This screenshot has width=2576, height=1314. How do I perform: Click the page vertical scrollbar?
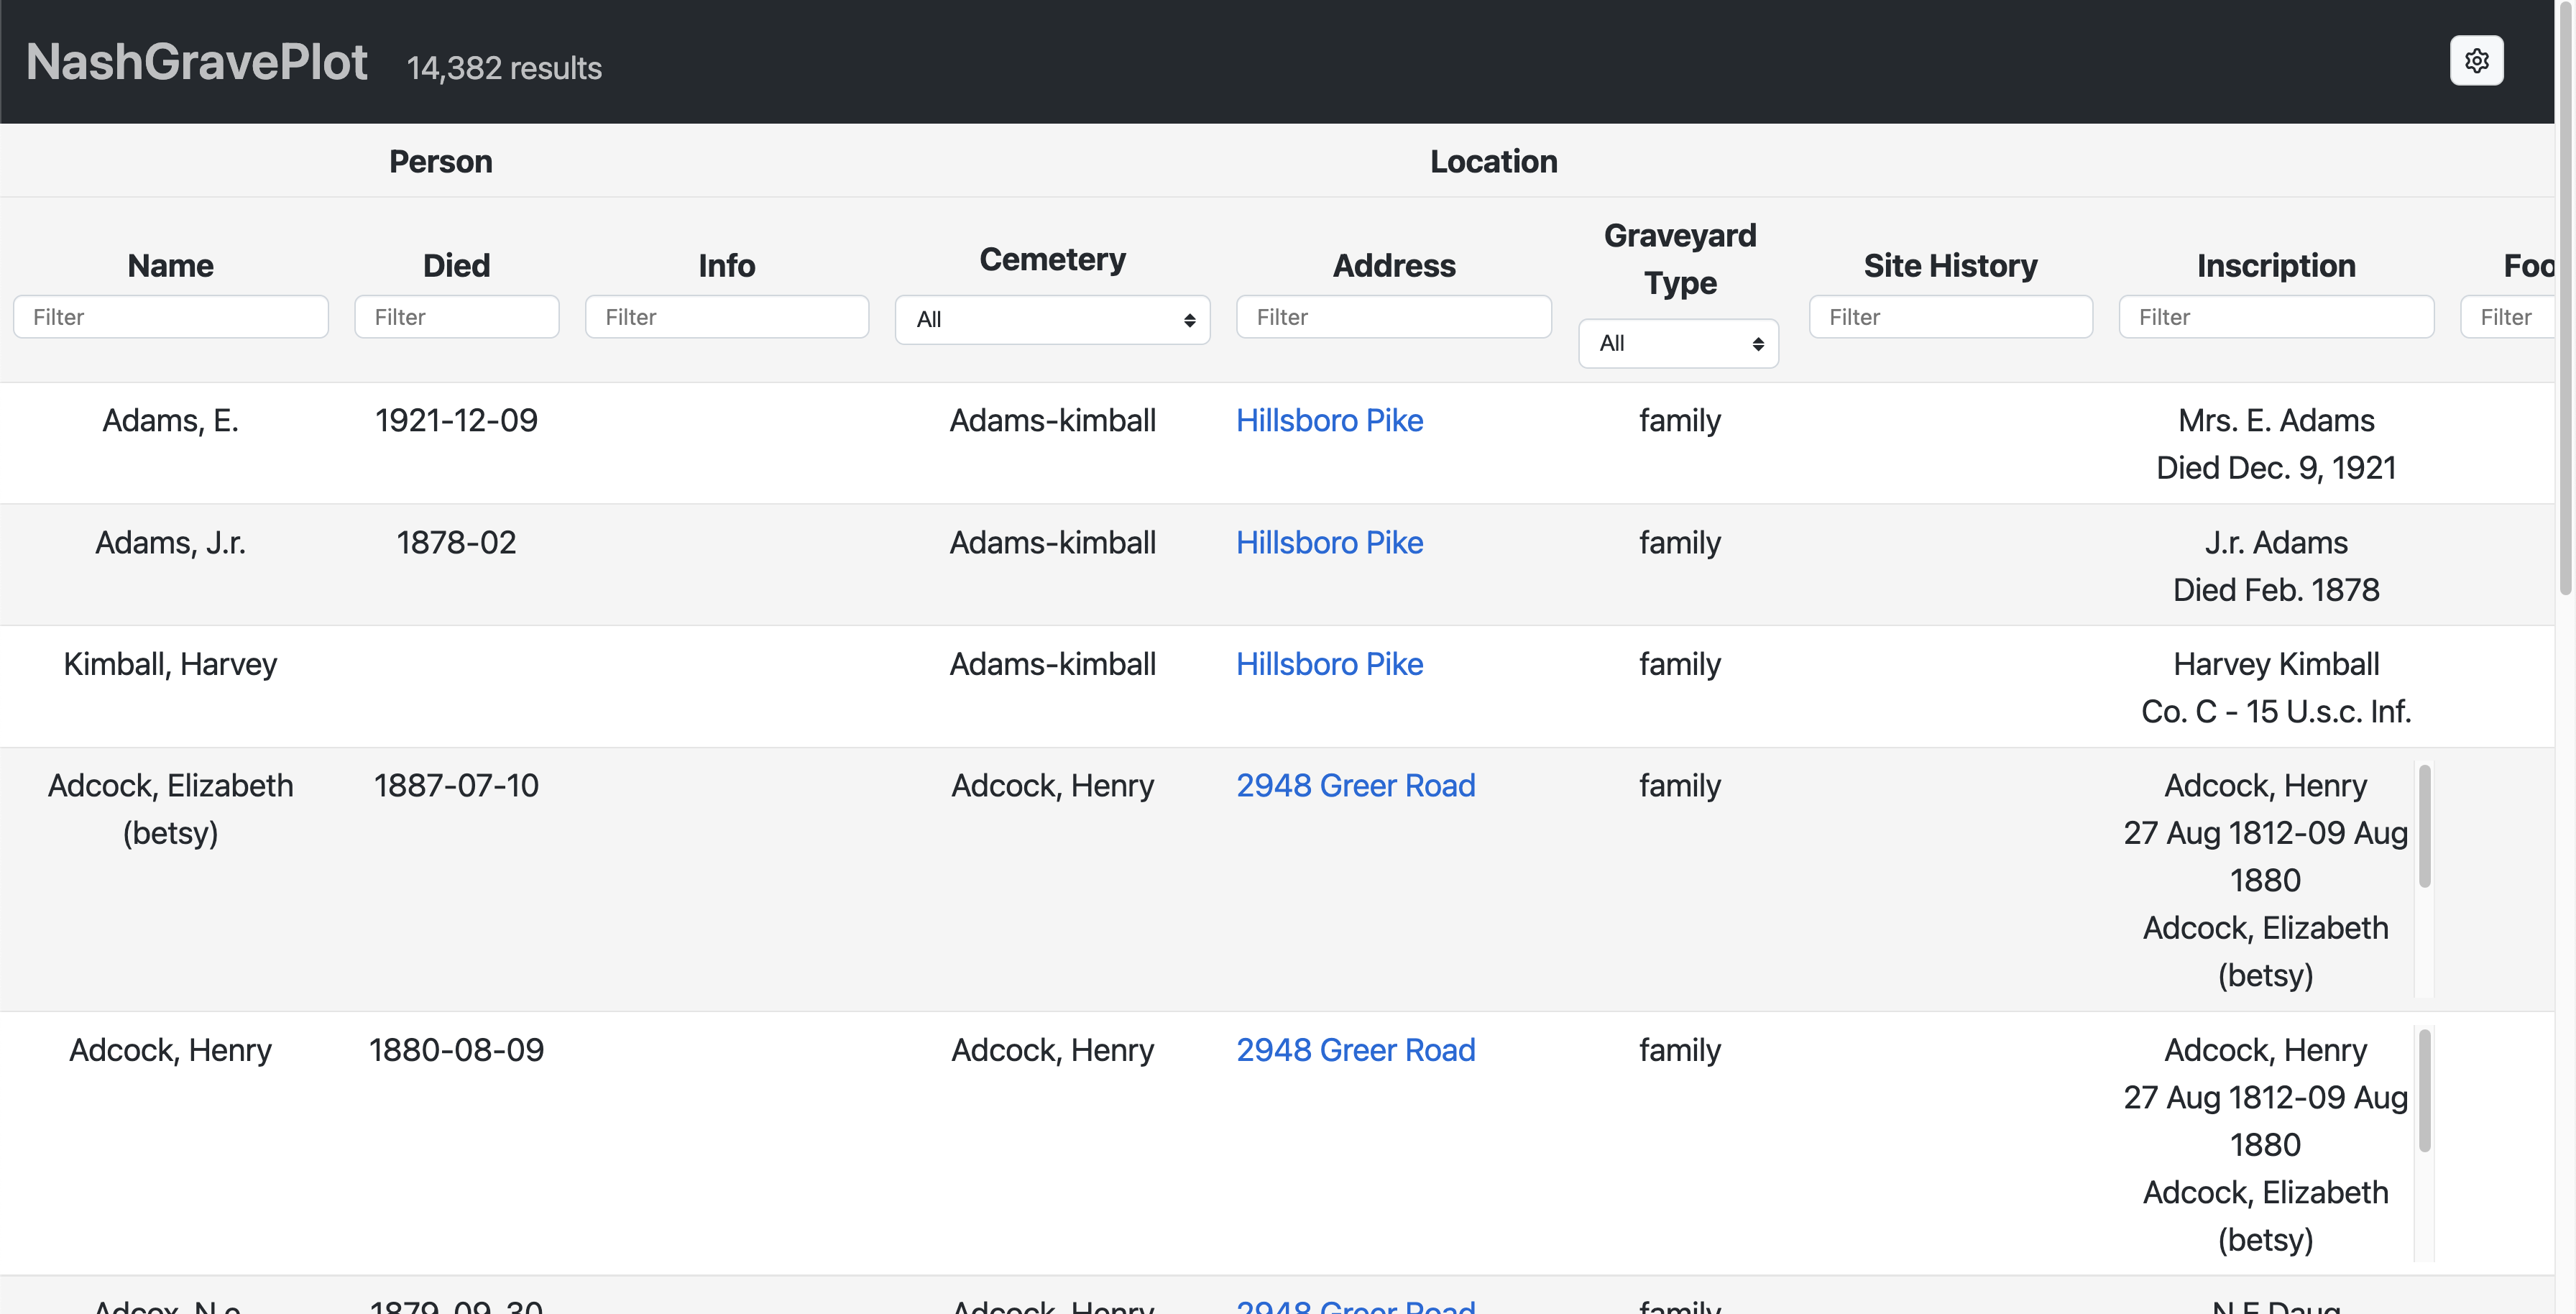click(2565, 300)
